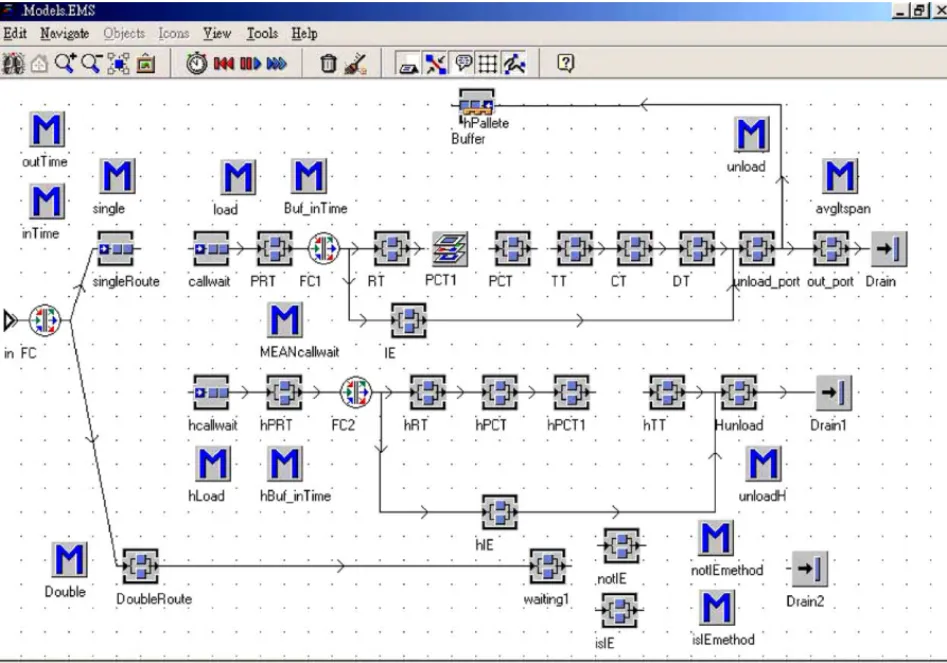Select the hLoad method object
Screen dimensions: 947x663
213,464
